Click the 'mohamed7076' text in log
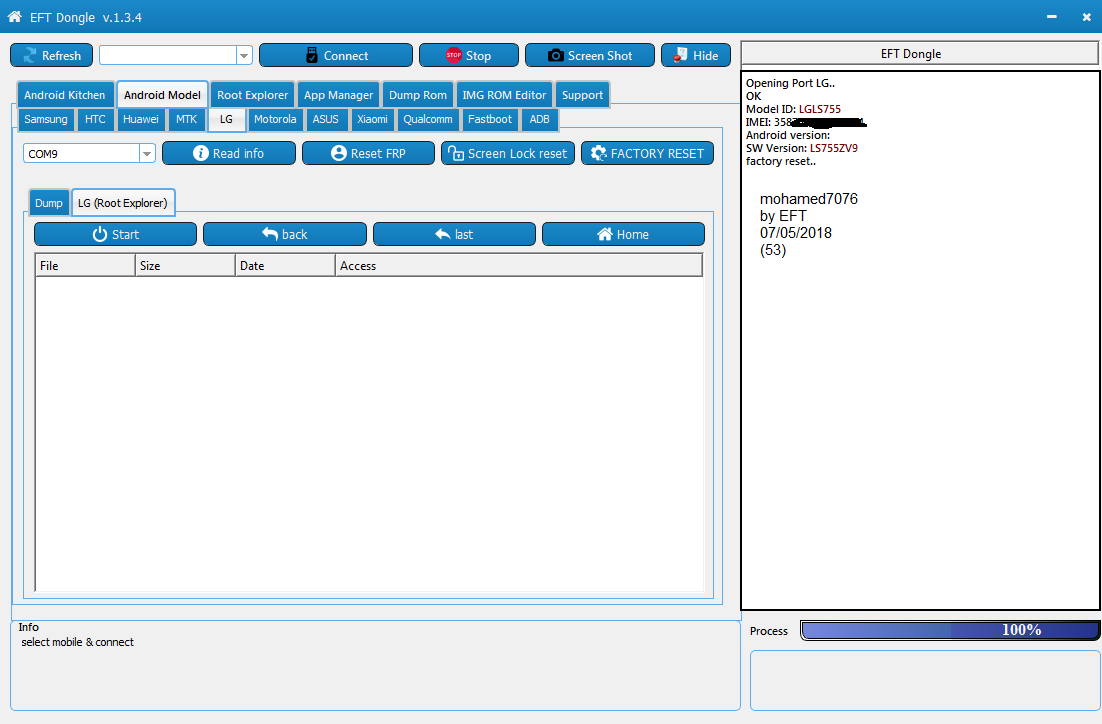1102x724 pixels. coord(809,199)
